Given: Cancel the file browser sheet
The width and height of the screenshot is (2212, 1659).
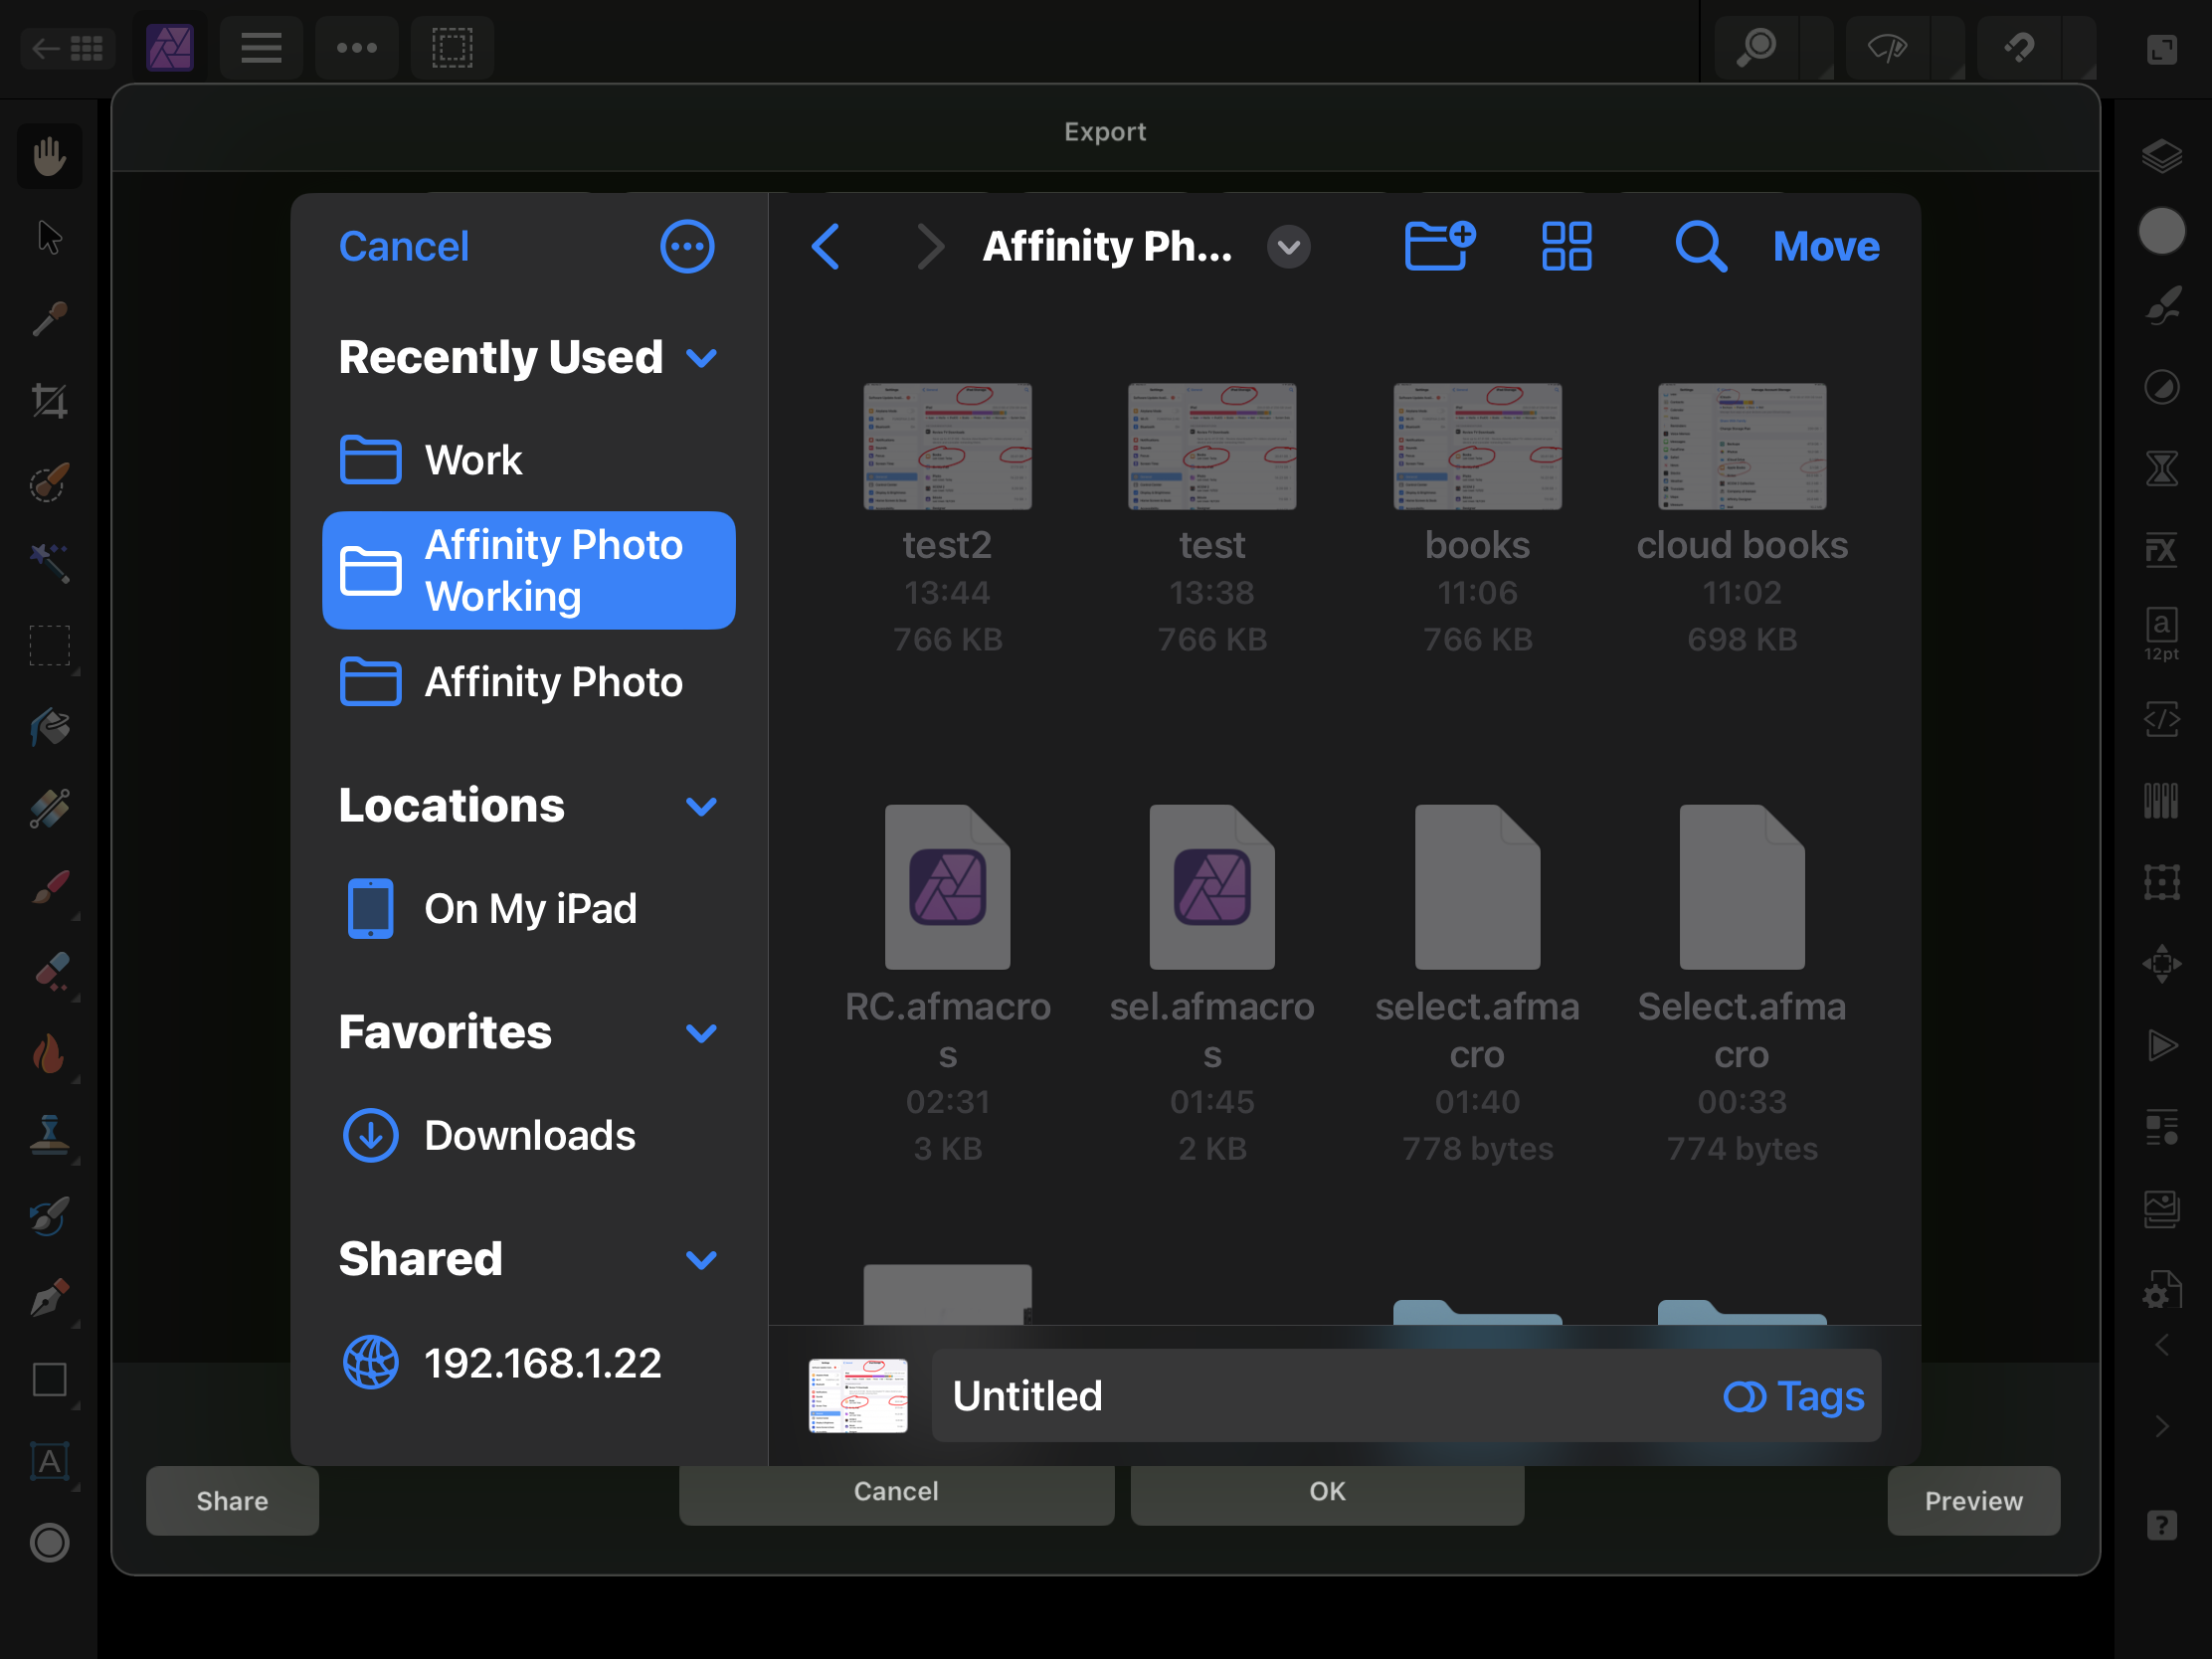Looking at the screenshot, I should [x=403, y=247].
